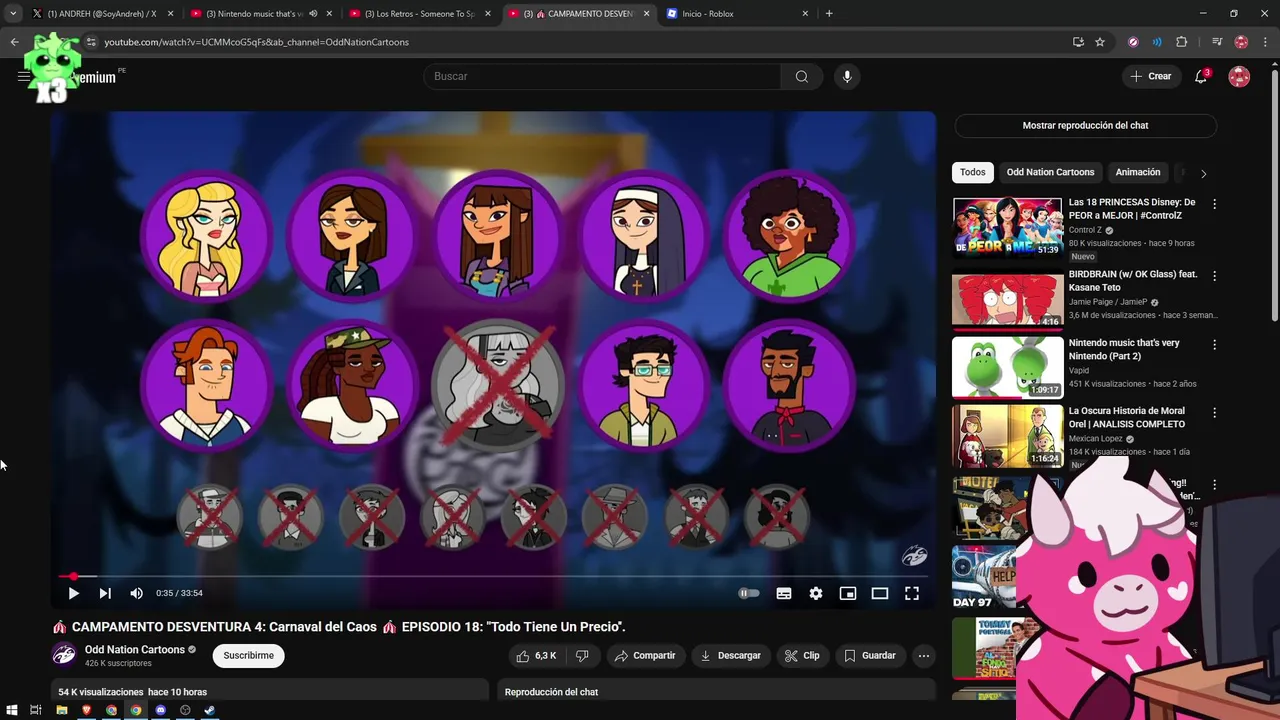
Task: Like the video with 6,3 K likes
Action: click(x=535, y=656)
